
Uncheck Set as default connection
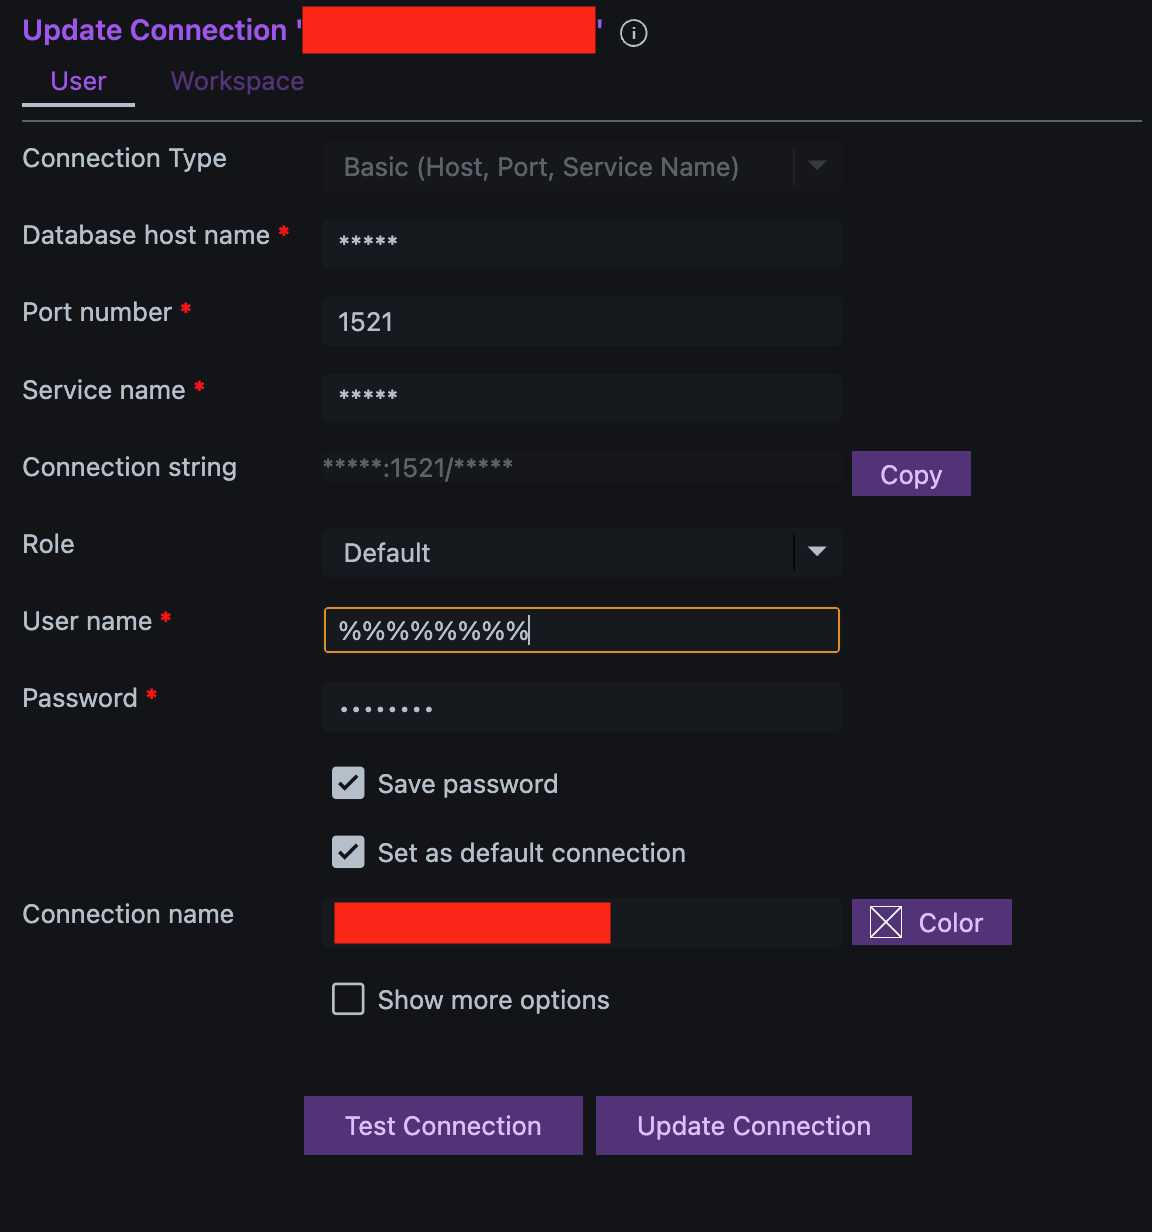pyautogui.click(x=348, y=852)
